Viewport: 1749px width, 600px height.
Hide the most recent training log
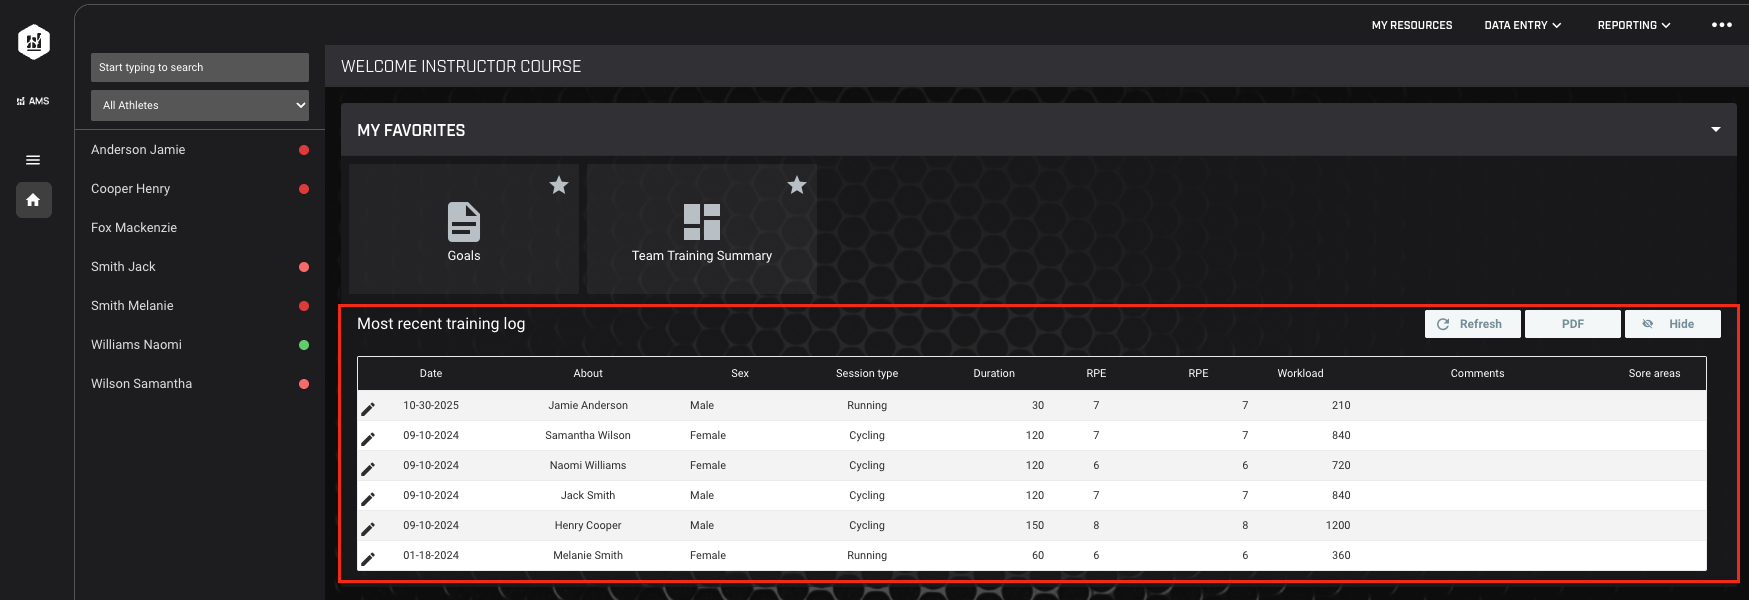click(x=1673, y=324)
